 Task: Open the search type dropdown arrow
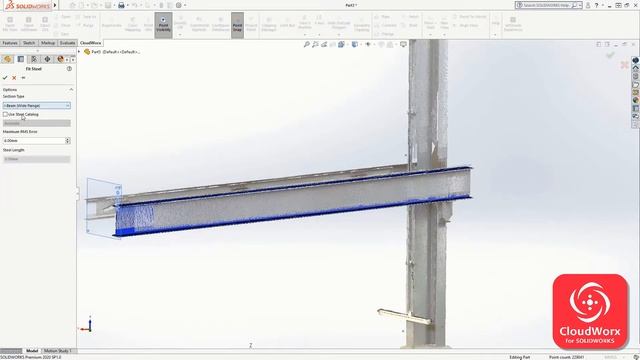(580, 5)
